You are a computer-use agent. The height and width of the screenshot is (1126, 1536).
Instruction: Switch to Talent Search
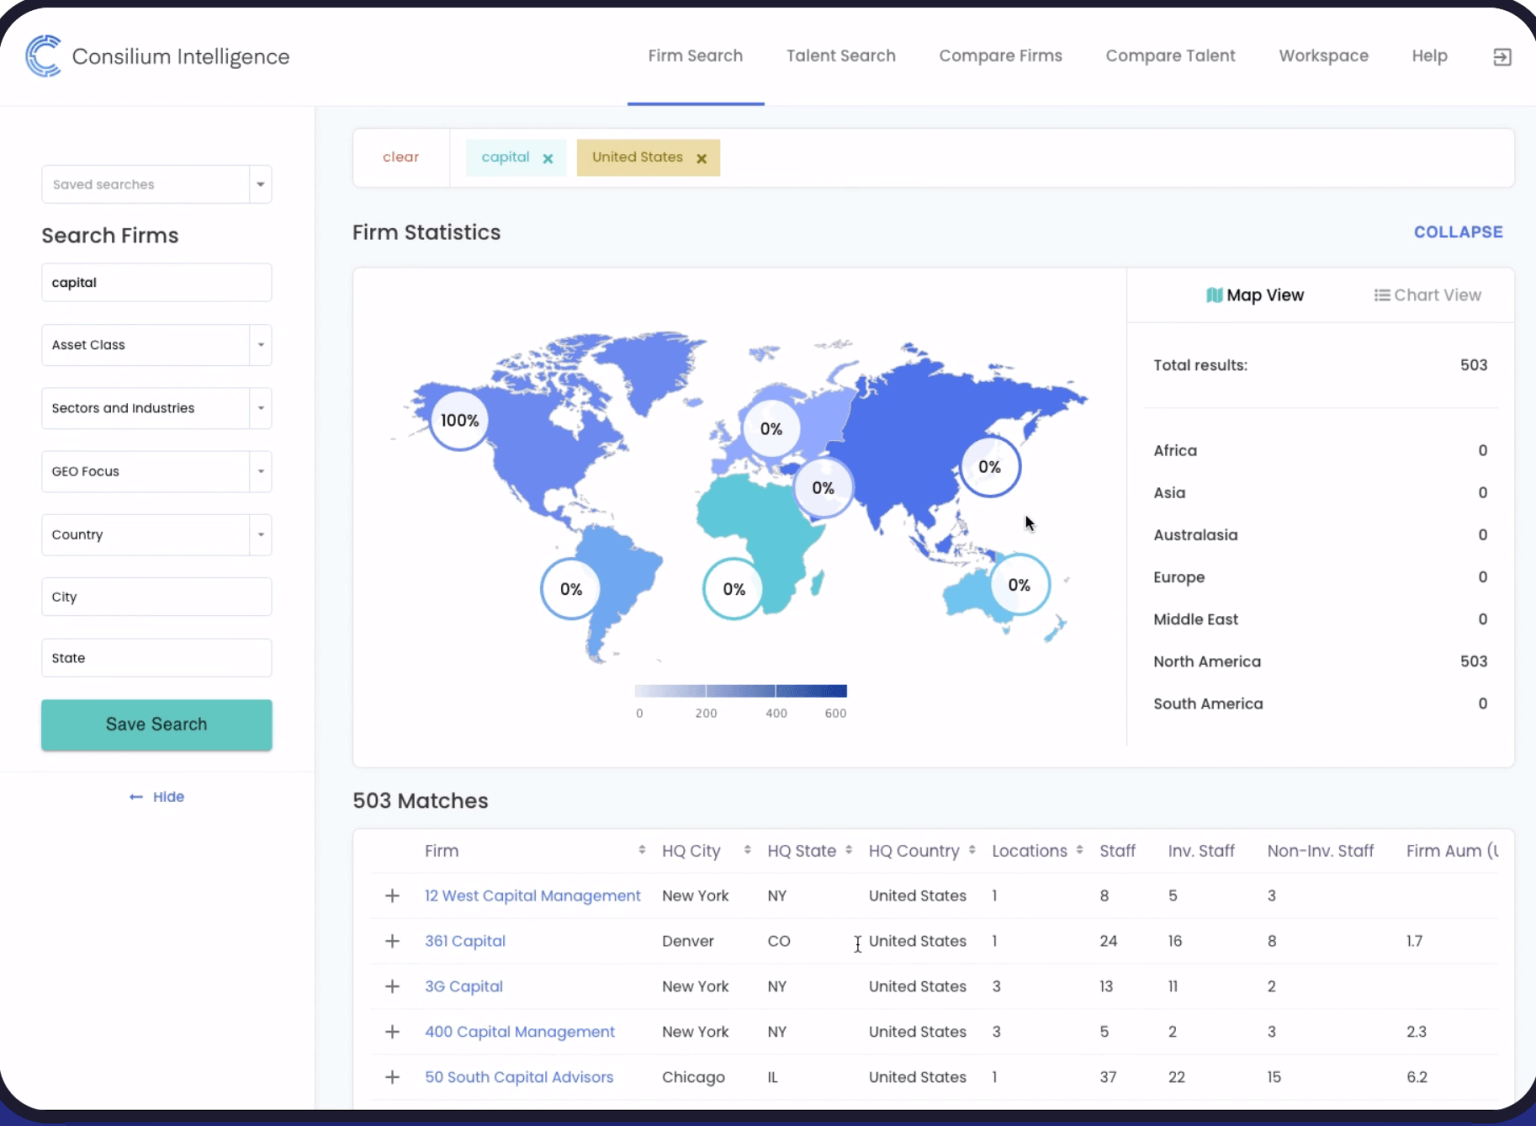tap(841, 56)
